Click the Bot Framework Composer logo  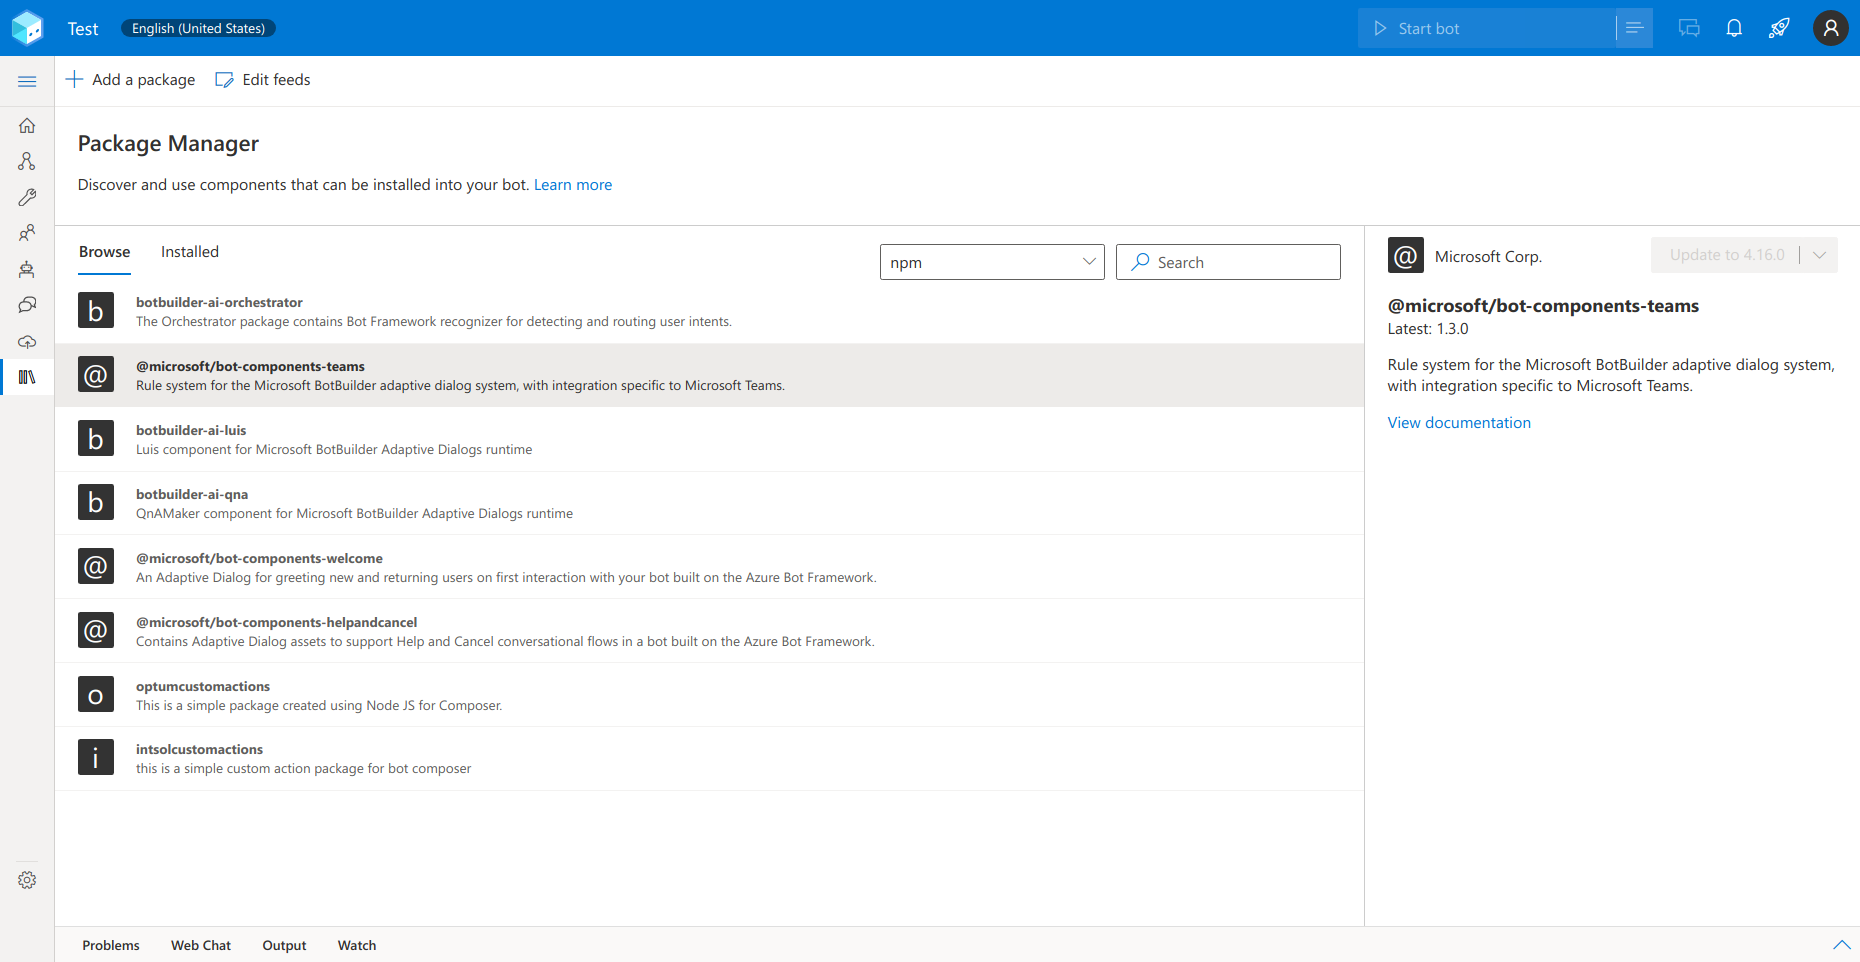tap(27, 28)
